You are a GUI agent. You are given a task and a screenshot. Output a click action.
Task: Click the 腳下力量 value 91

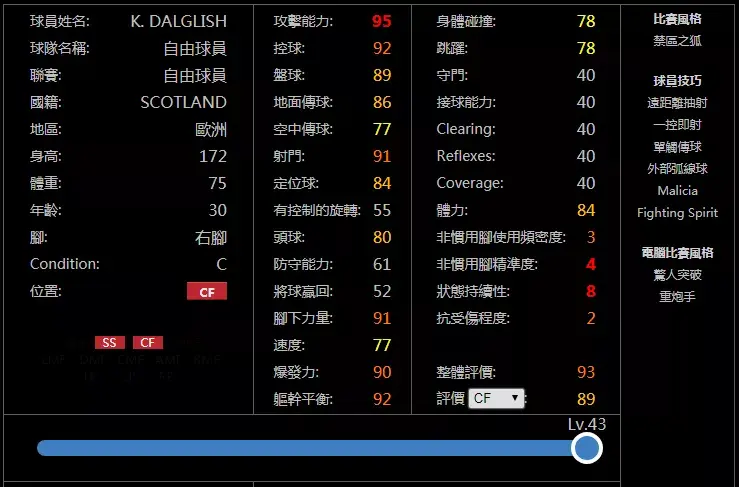coord(382,318)
